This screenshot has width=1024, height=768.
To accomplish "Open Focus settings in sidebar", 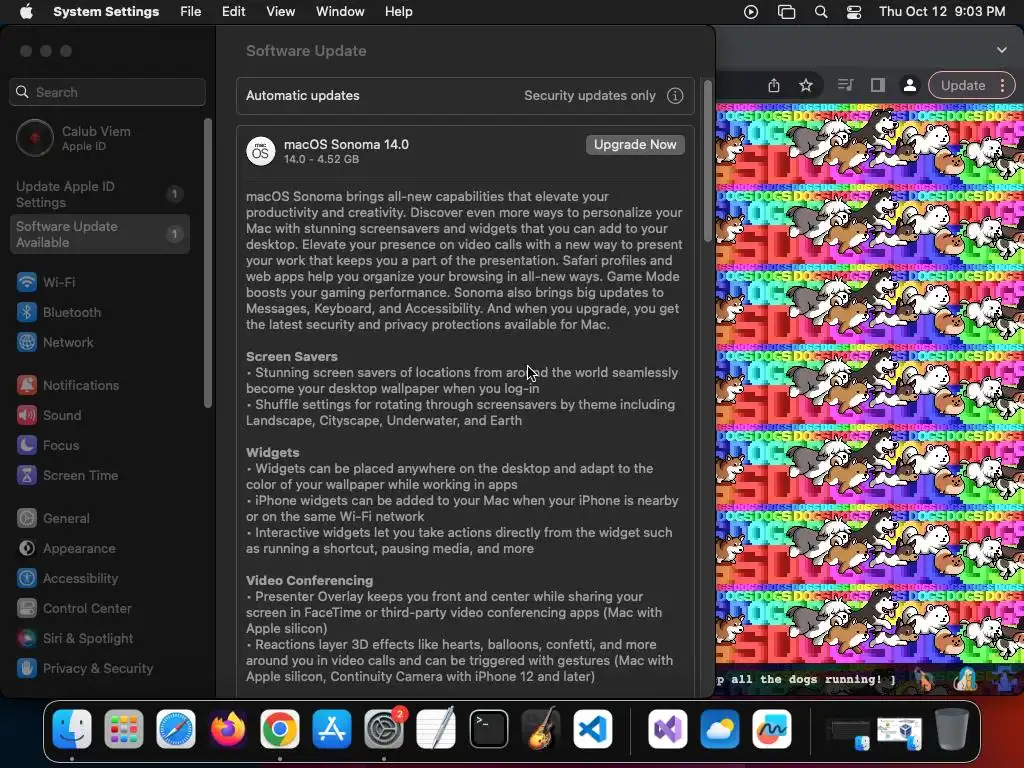I will tap(48, 445).
